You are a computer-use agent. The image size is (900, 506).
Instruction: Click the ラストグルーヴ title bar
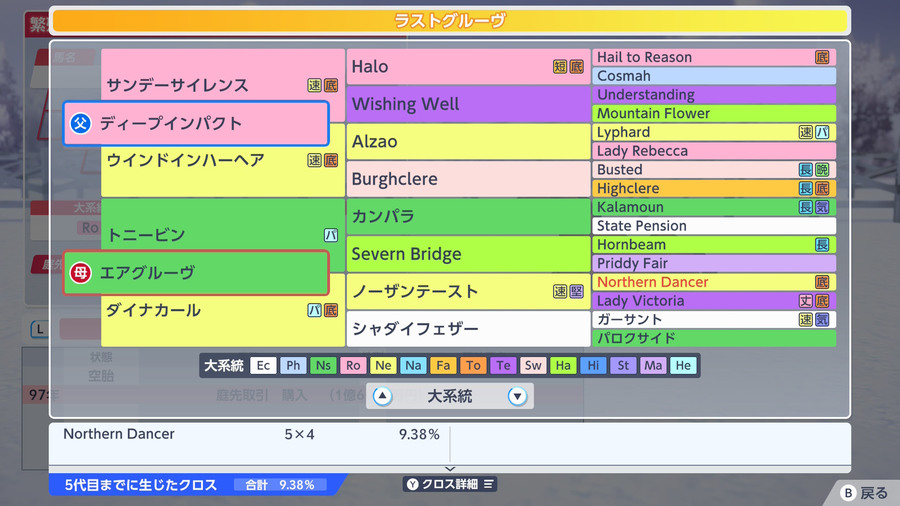coord(450,21)
